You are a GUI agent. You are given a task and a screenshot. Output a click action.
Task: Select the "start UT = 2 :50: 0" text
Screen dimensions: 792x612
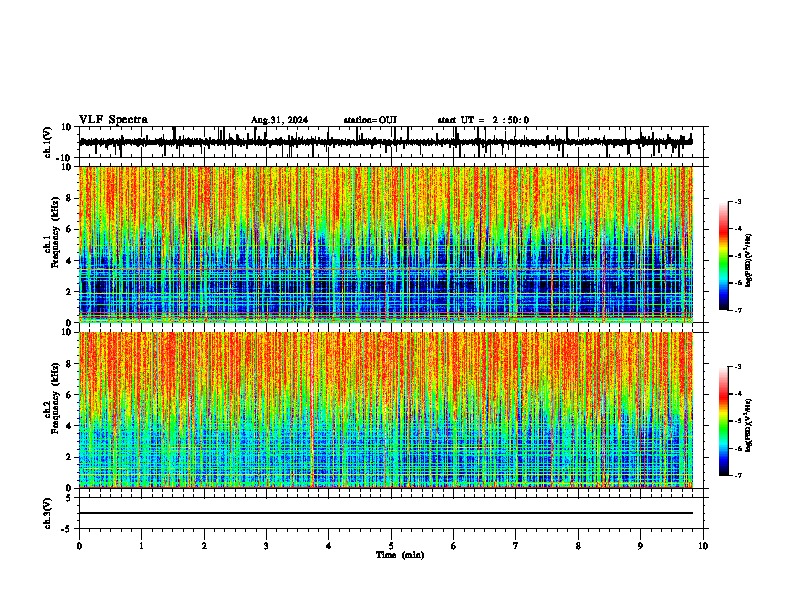tap(483, 120)
